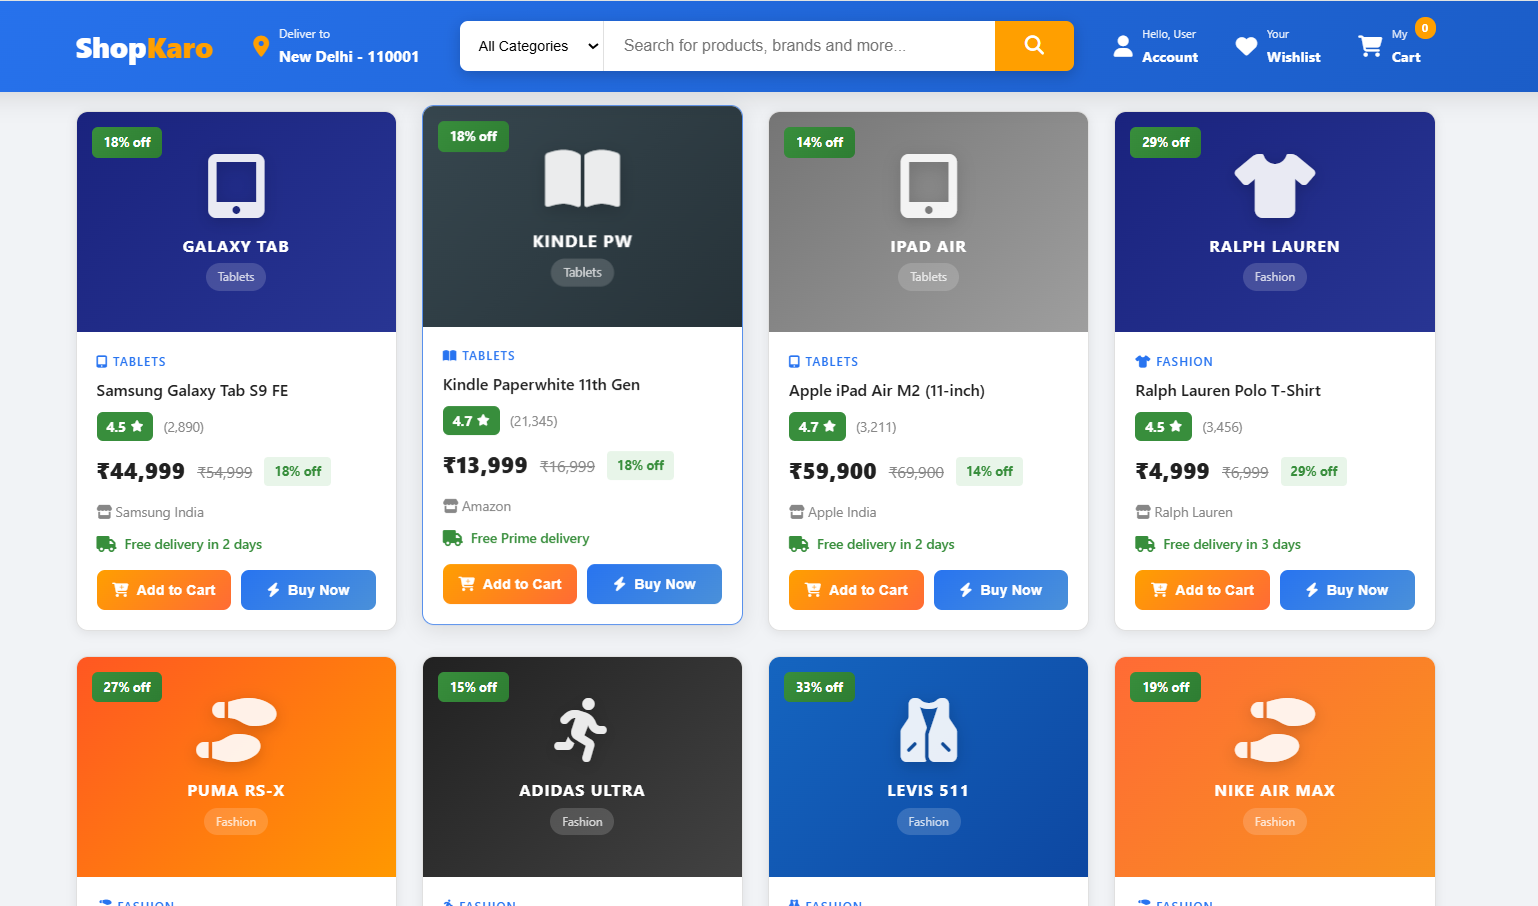
Task: Buy Now the Kindle Paperwhite
Action: [654, 584]
